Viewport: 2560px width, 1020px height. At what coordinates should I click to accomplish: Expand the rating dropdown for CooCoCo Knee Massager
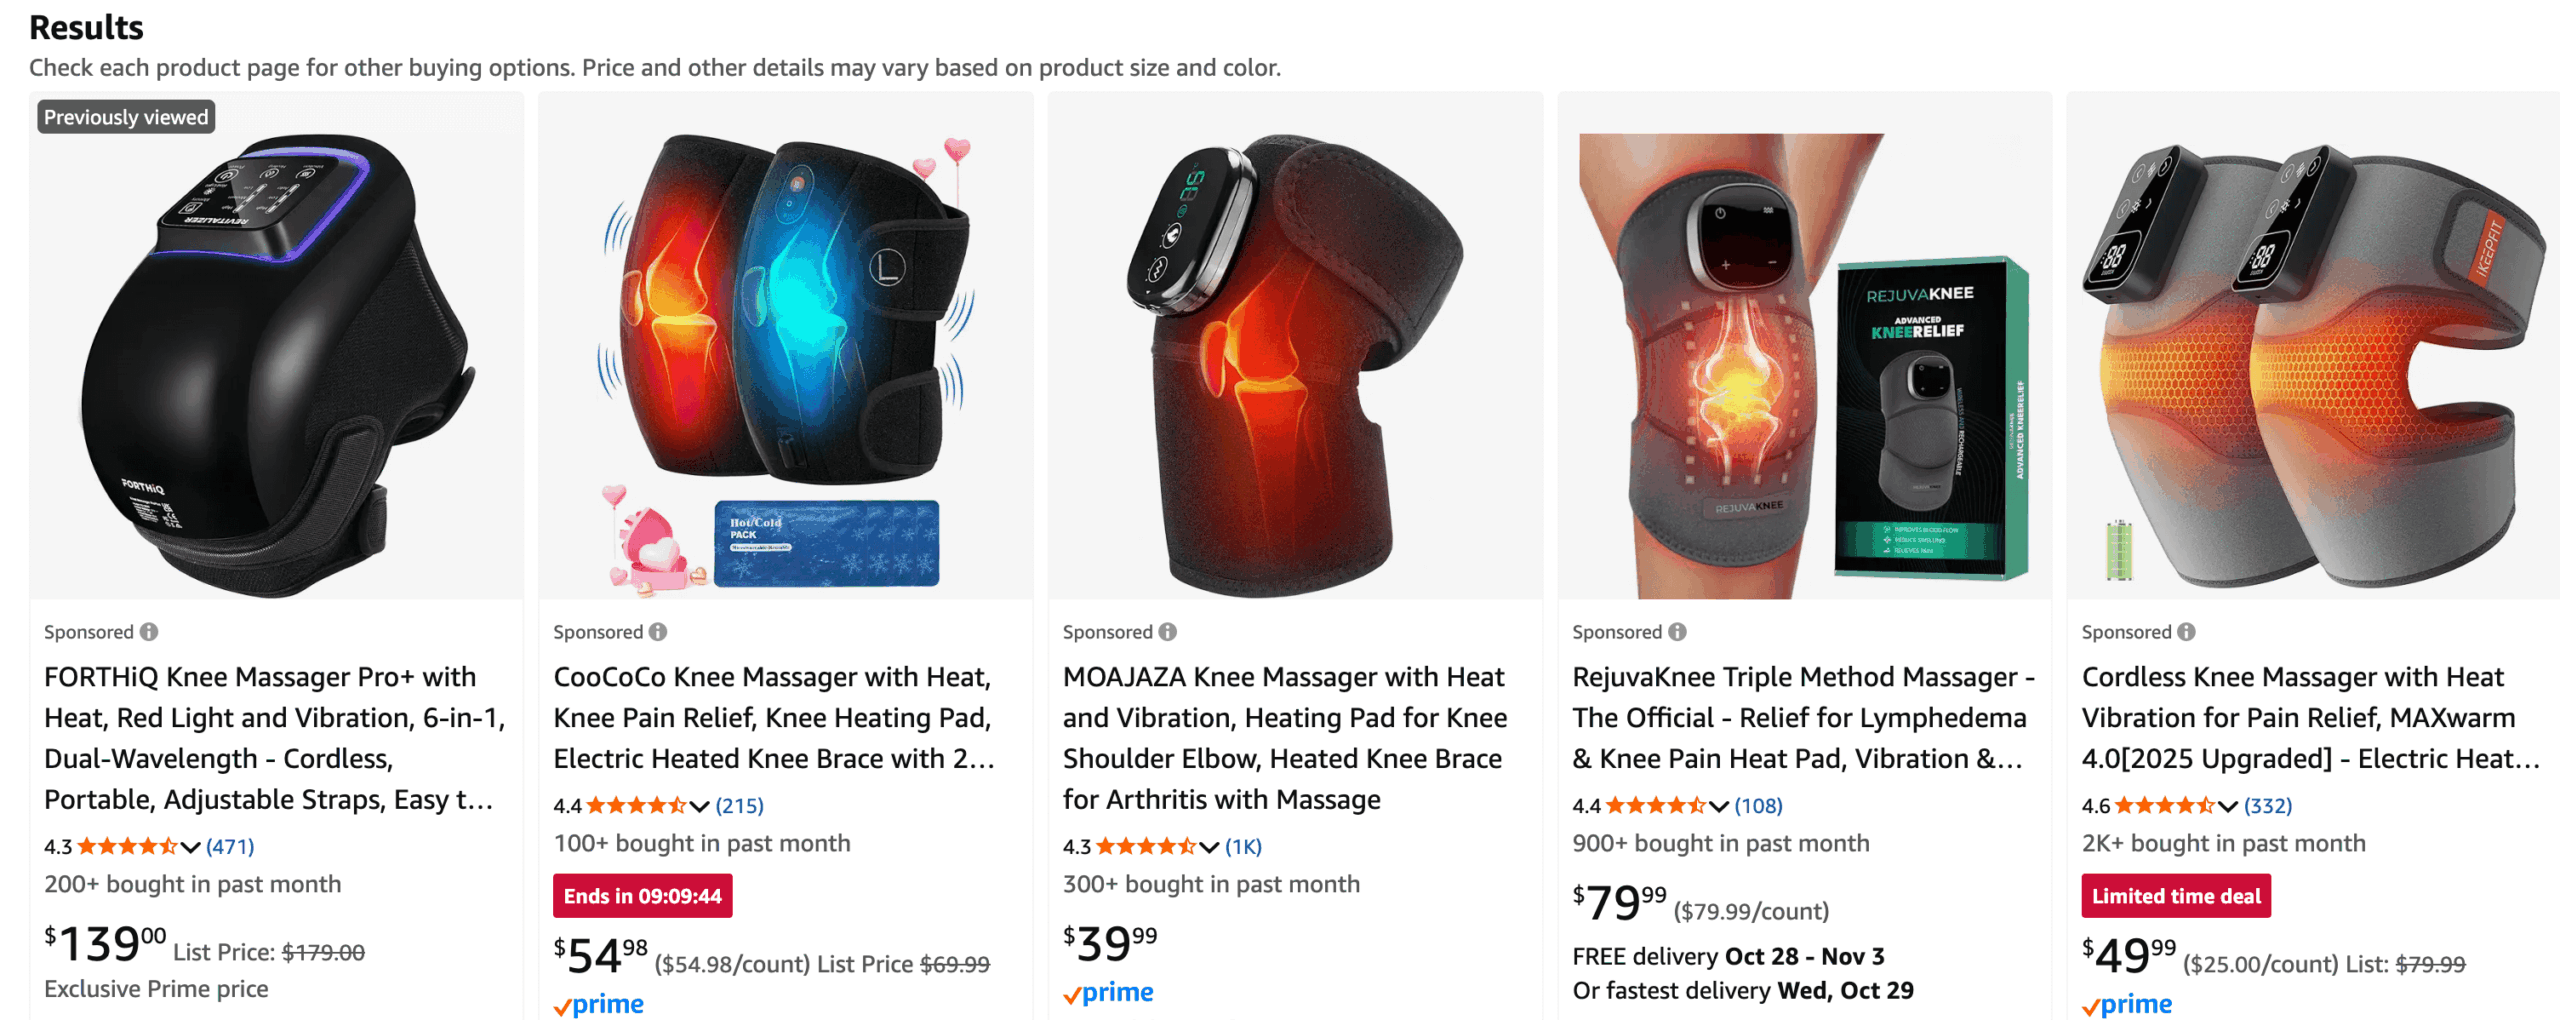tap(700, 807)
